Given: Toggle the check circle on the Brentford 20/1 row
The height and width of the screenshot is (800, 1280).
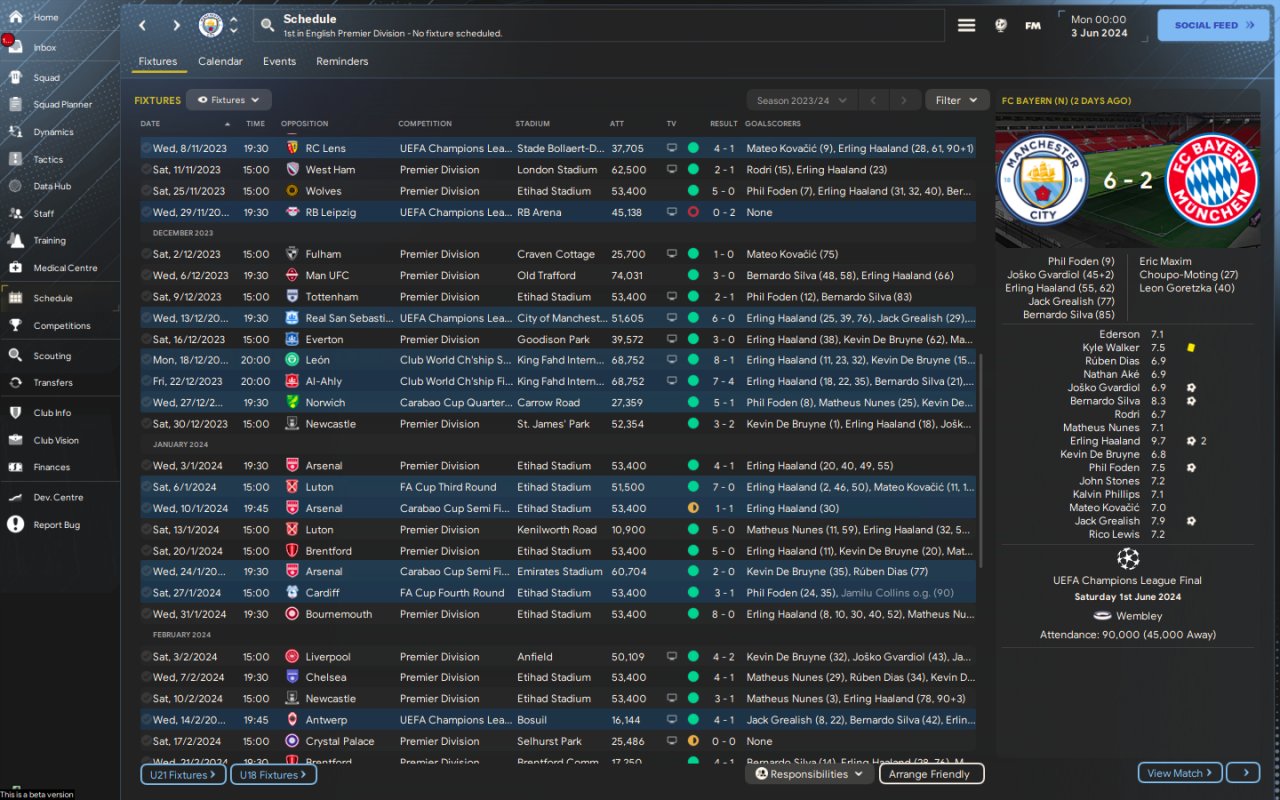Looking at the screenshot, I should click(146, 551).
